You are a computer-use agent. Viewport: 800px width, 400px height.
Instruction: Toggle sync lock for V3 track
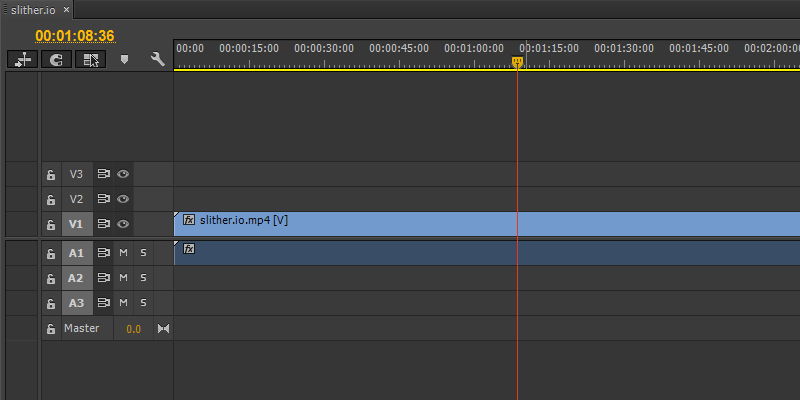(104, 174)
